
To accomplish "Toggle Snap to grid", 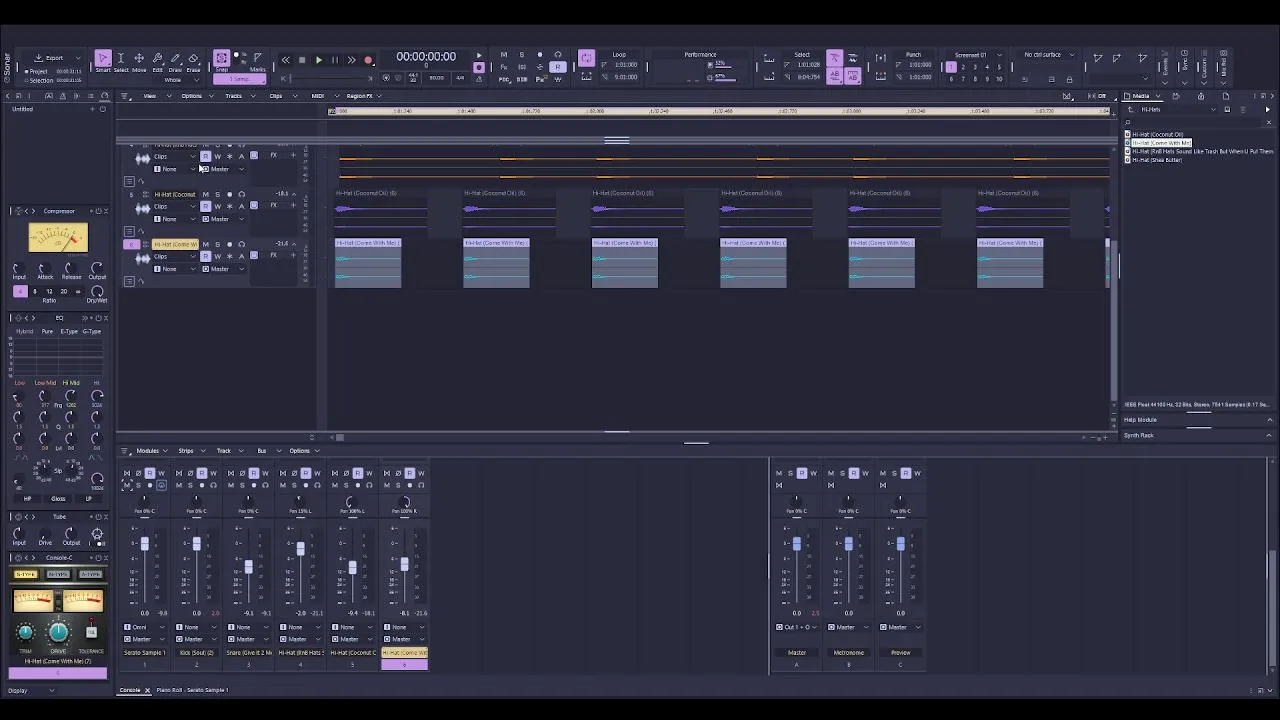I will tap(222, 59).
